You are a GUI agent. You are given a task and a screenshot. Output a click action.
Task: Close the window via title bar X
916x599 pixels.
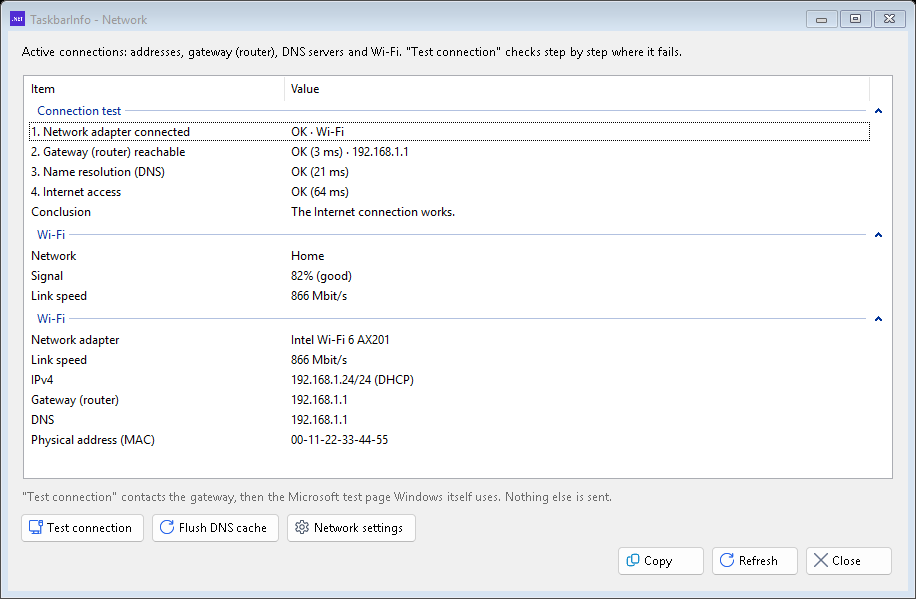[889, 19]
